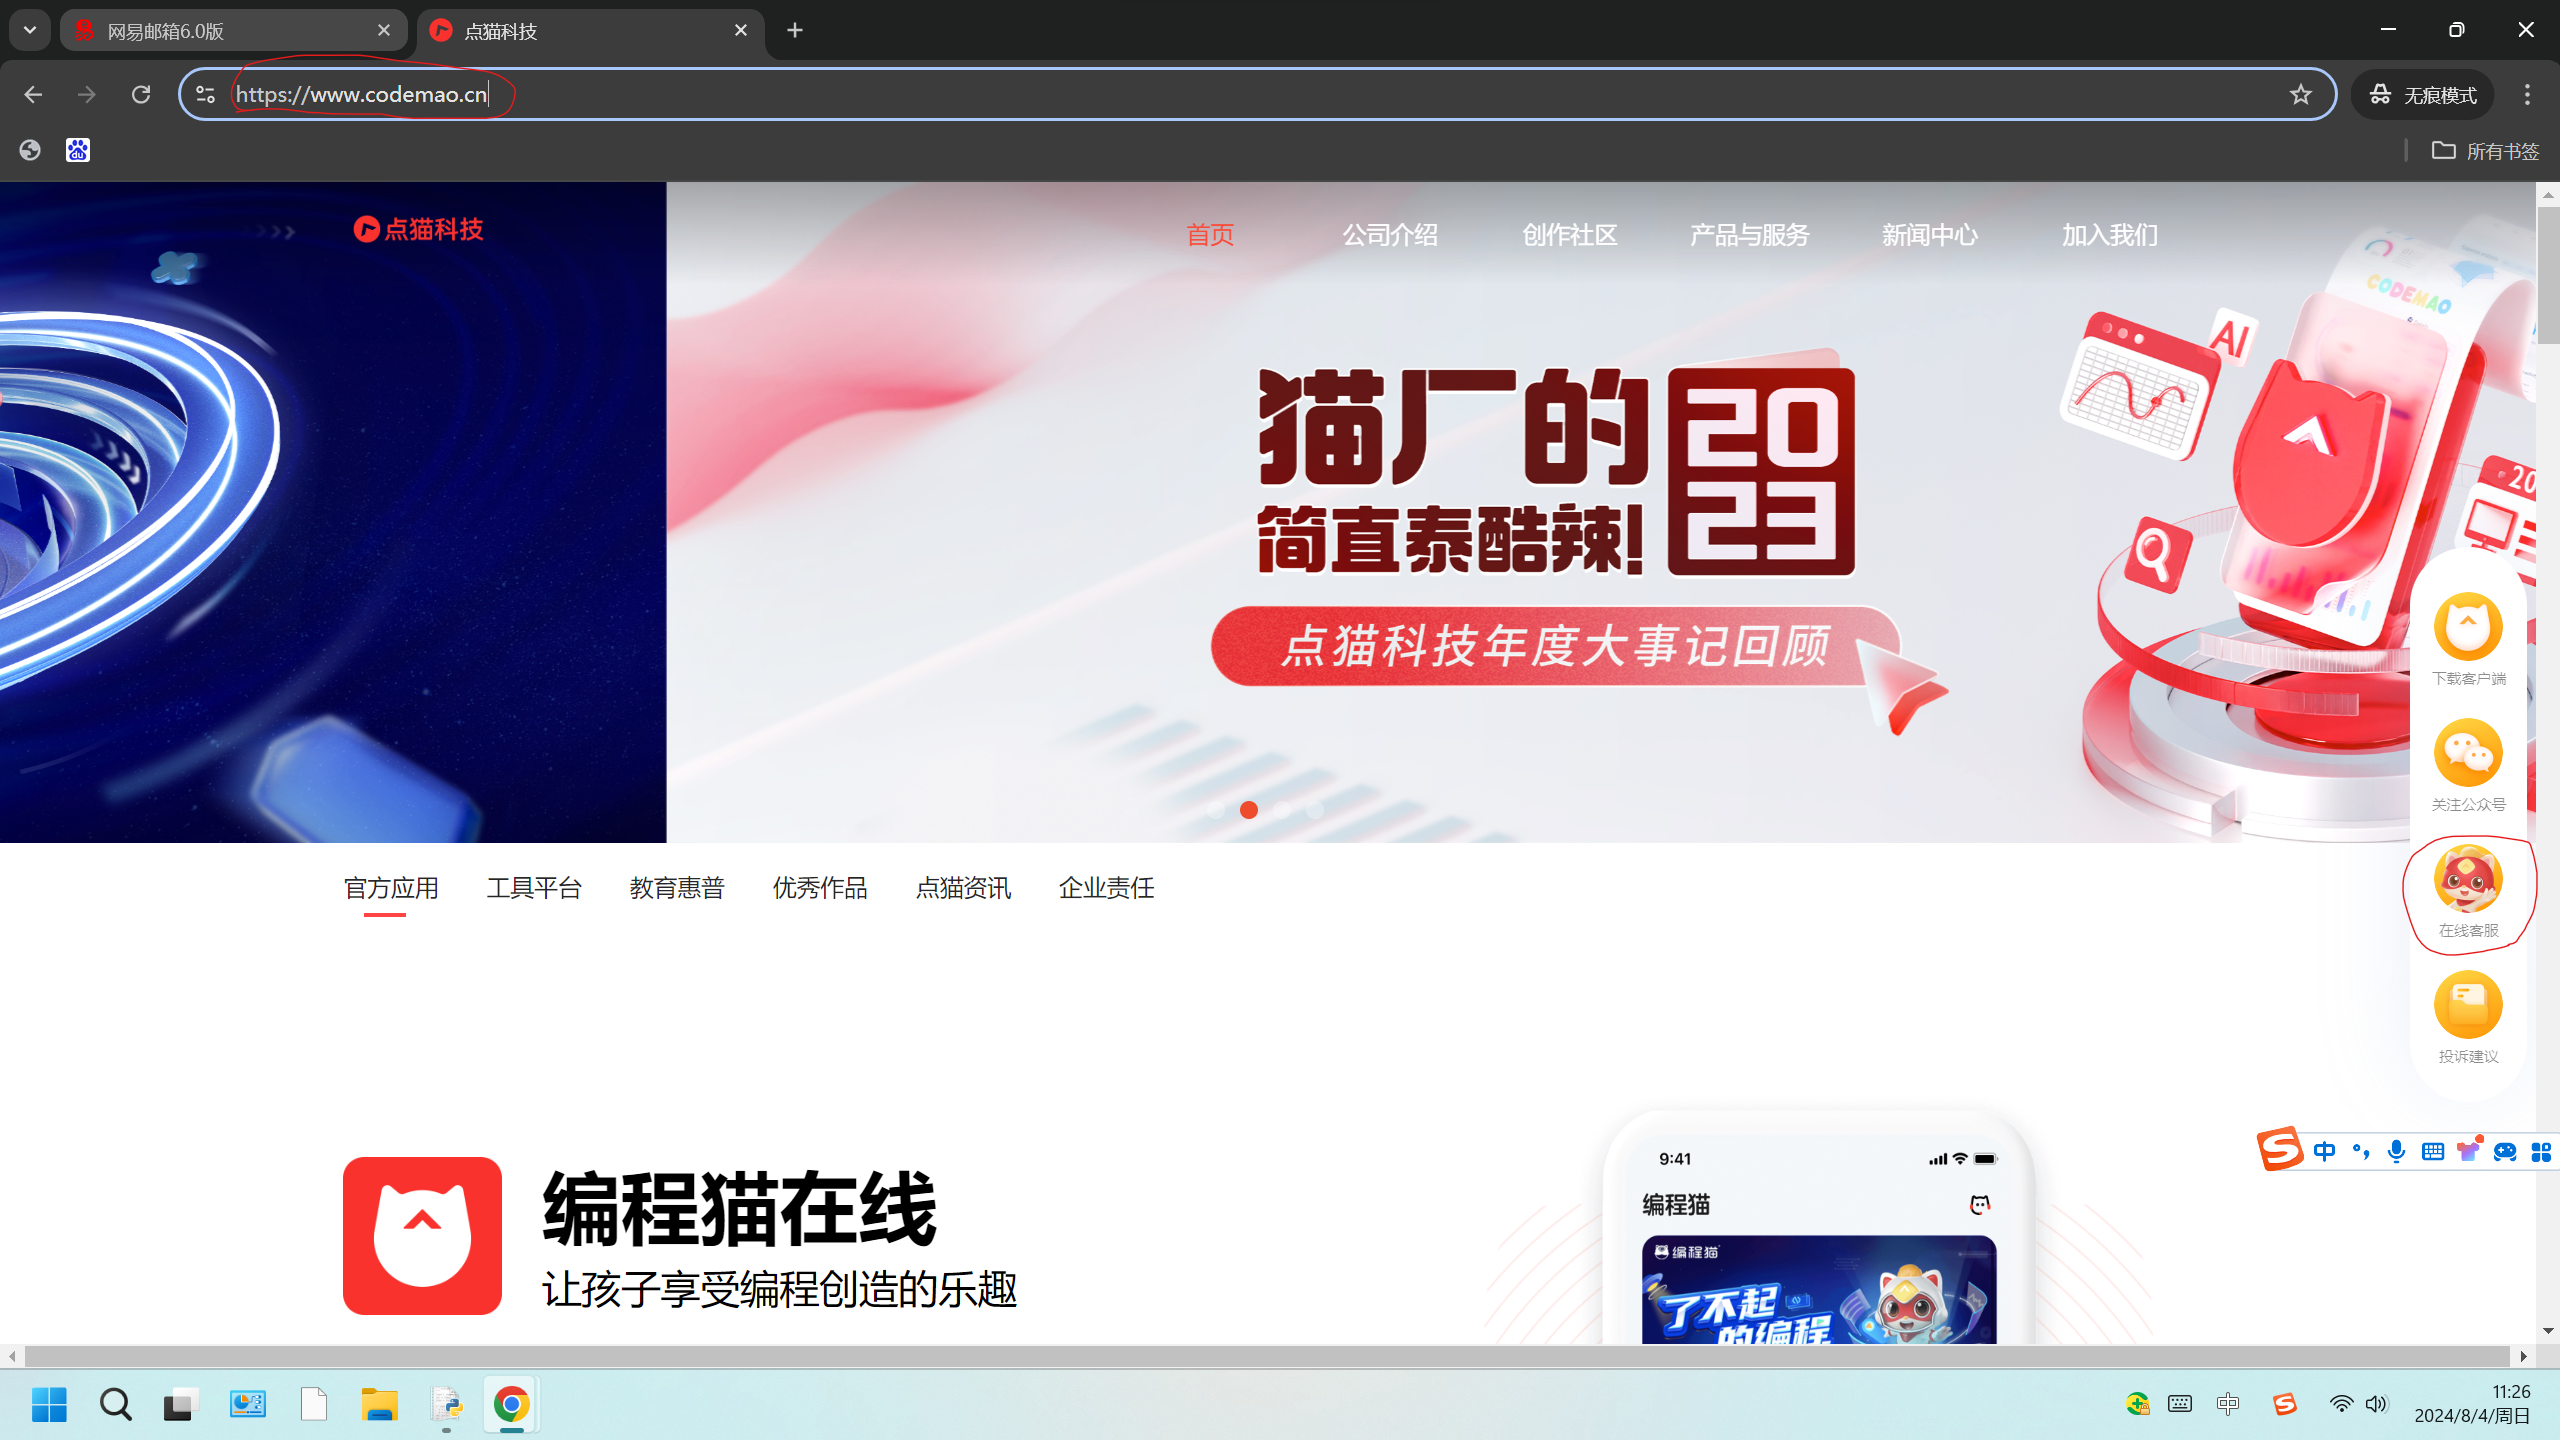Toggle Sogou Chinese/English mode (中)
2560x1440 pixels.
coord(2325,1152)
